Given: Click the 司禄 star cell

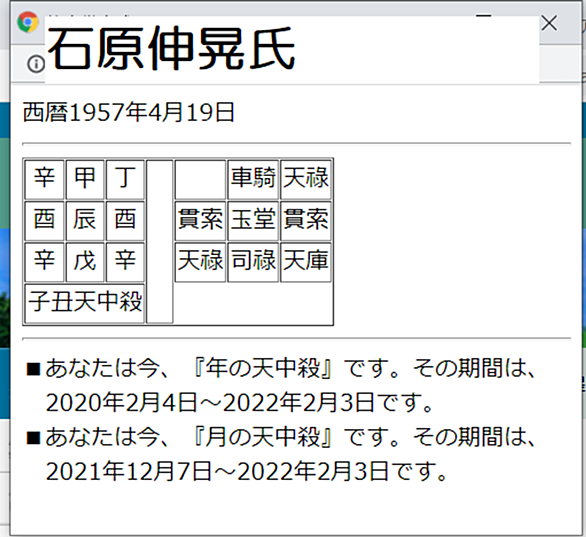Looking at the screenshot, I should [x=253, y=262].
